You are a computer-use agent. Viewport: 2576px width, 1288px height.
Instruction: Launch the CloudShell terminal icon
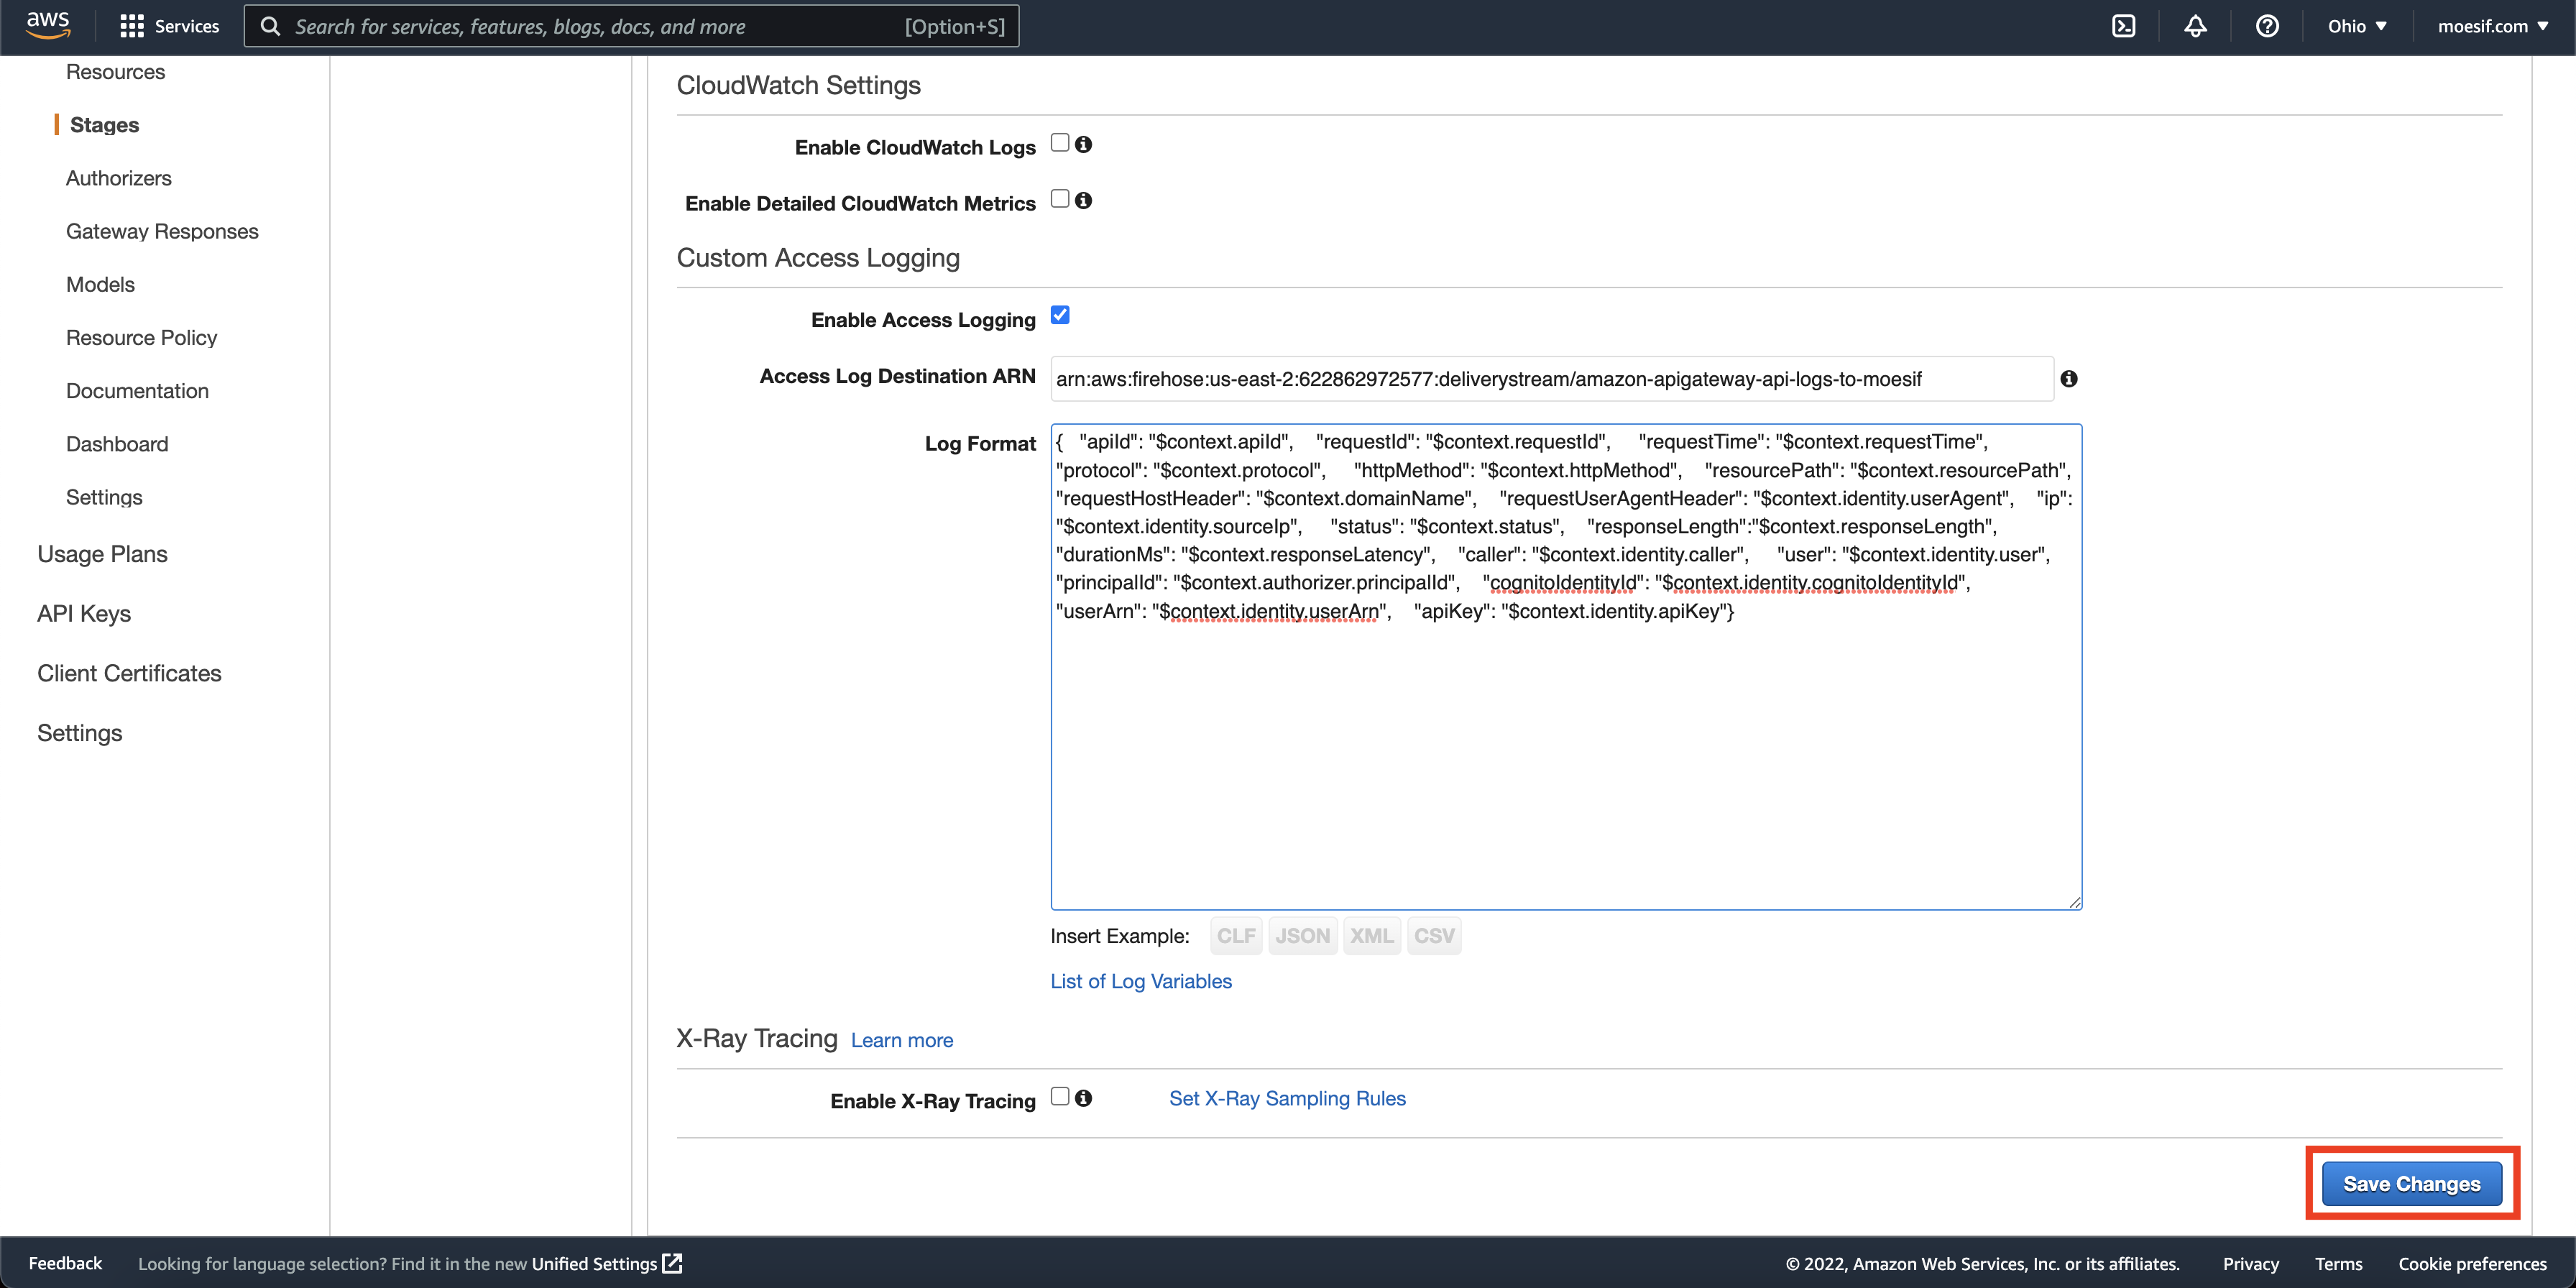click(x=2124, y=26)
